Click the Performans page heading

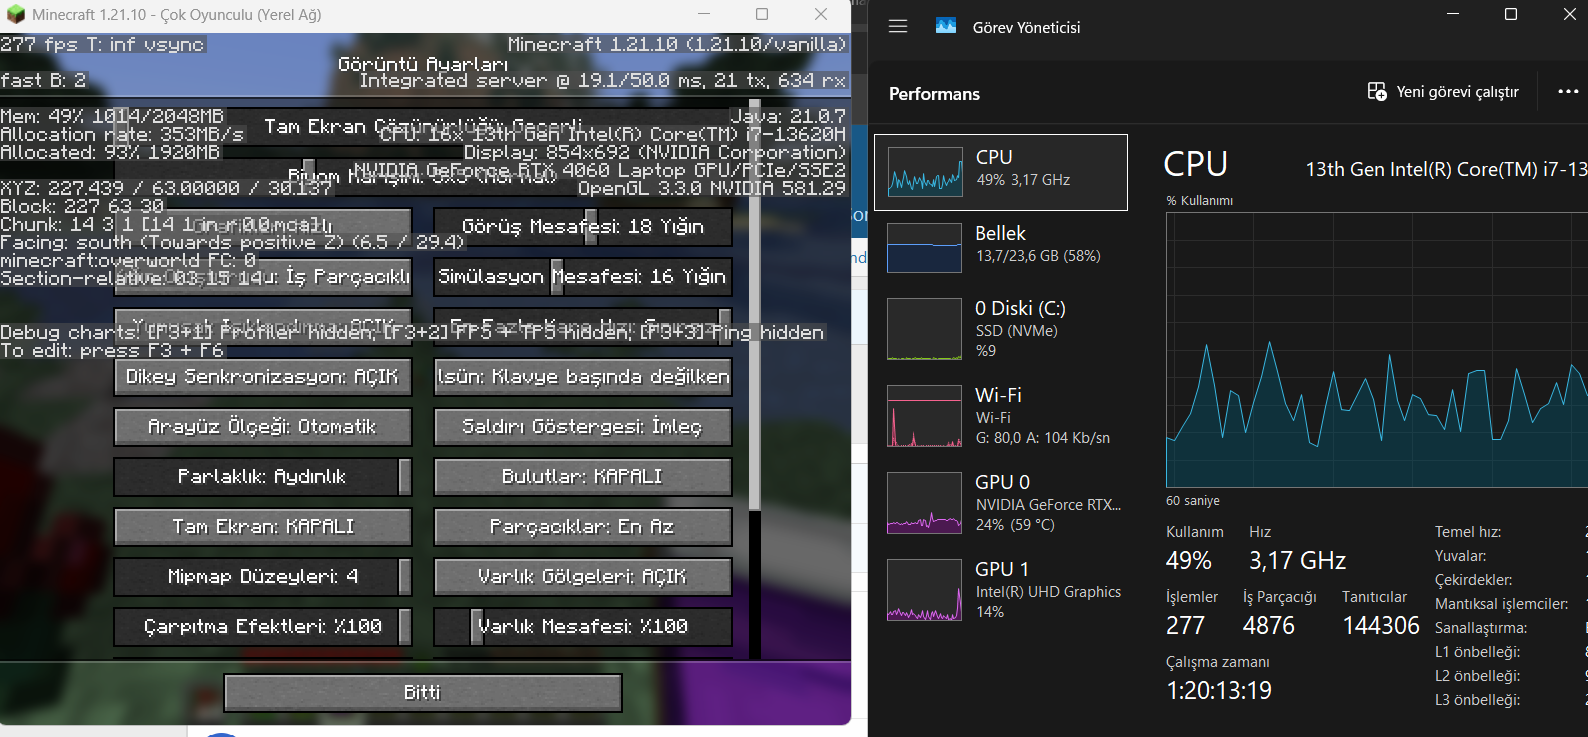coord(934,94)
